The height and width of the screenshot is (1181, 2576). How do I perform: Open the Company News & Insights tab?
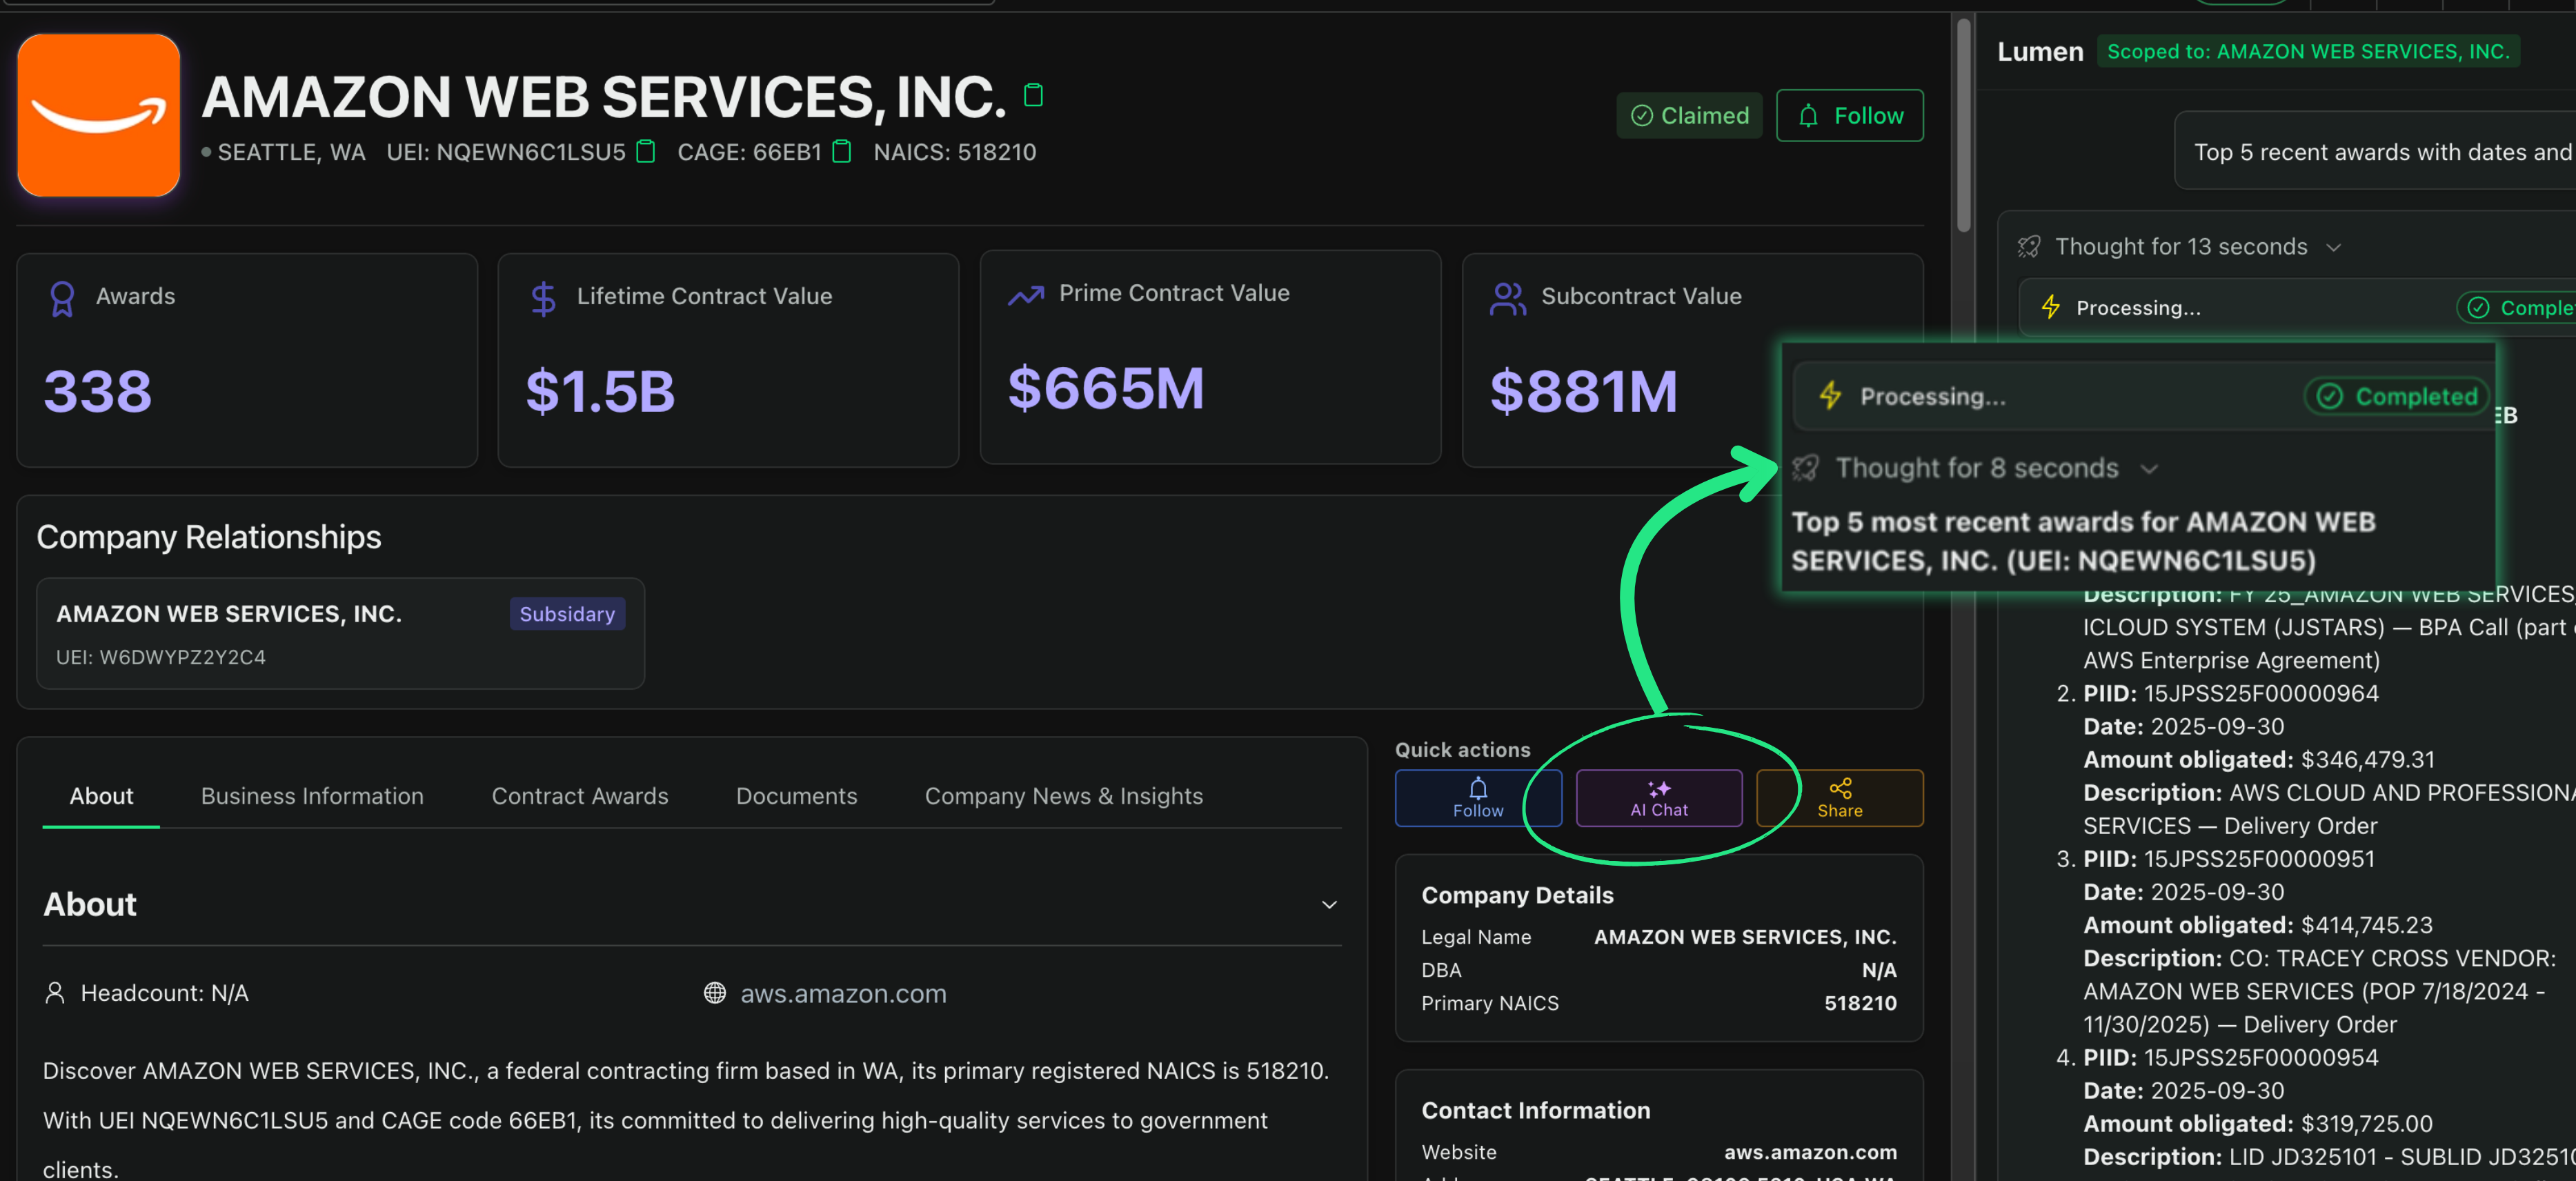coord(1063,796)
